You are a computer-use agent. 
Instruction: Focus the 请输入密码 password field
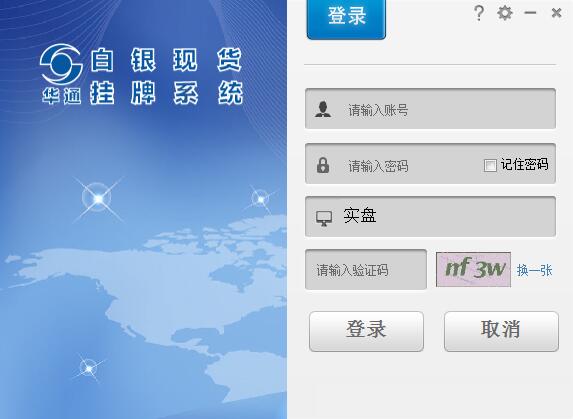point(430,164)
